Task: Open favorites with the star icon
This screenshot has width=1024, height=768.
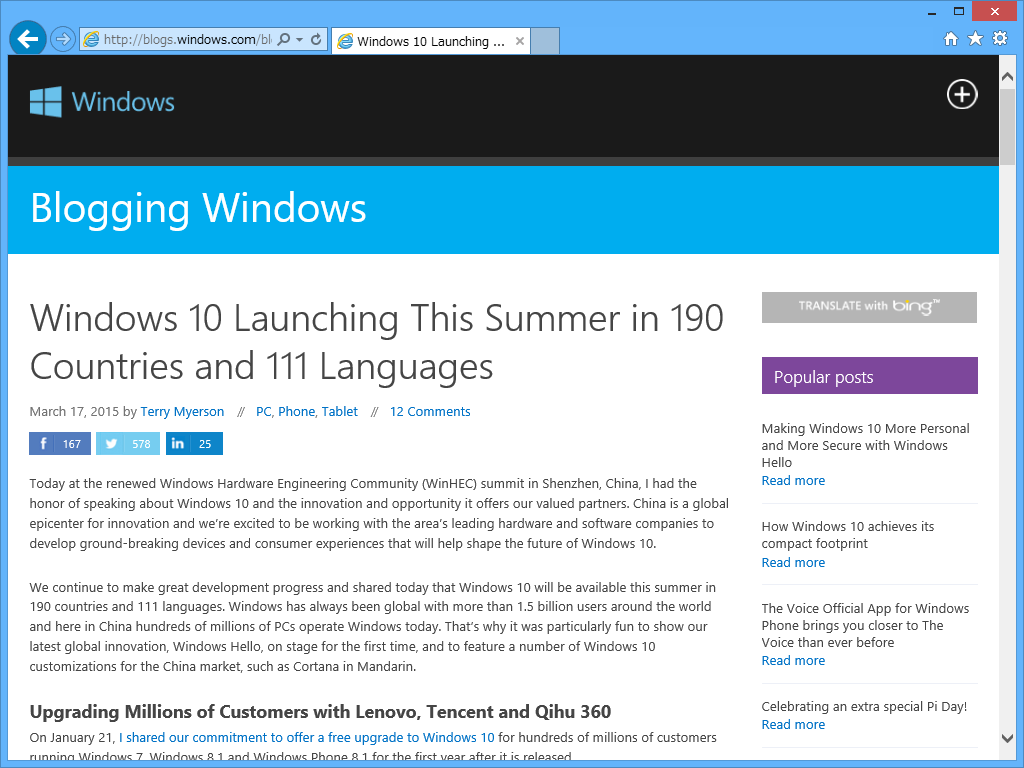Action: point(975,40)
